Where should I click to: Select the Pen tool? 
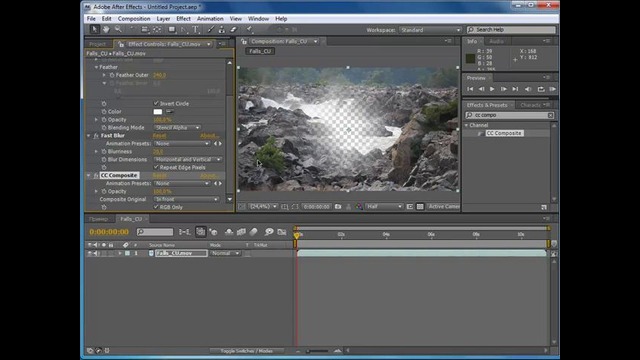(184, 29)
